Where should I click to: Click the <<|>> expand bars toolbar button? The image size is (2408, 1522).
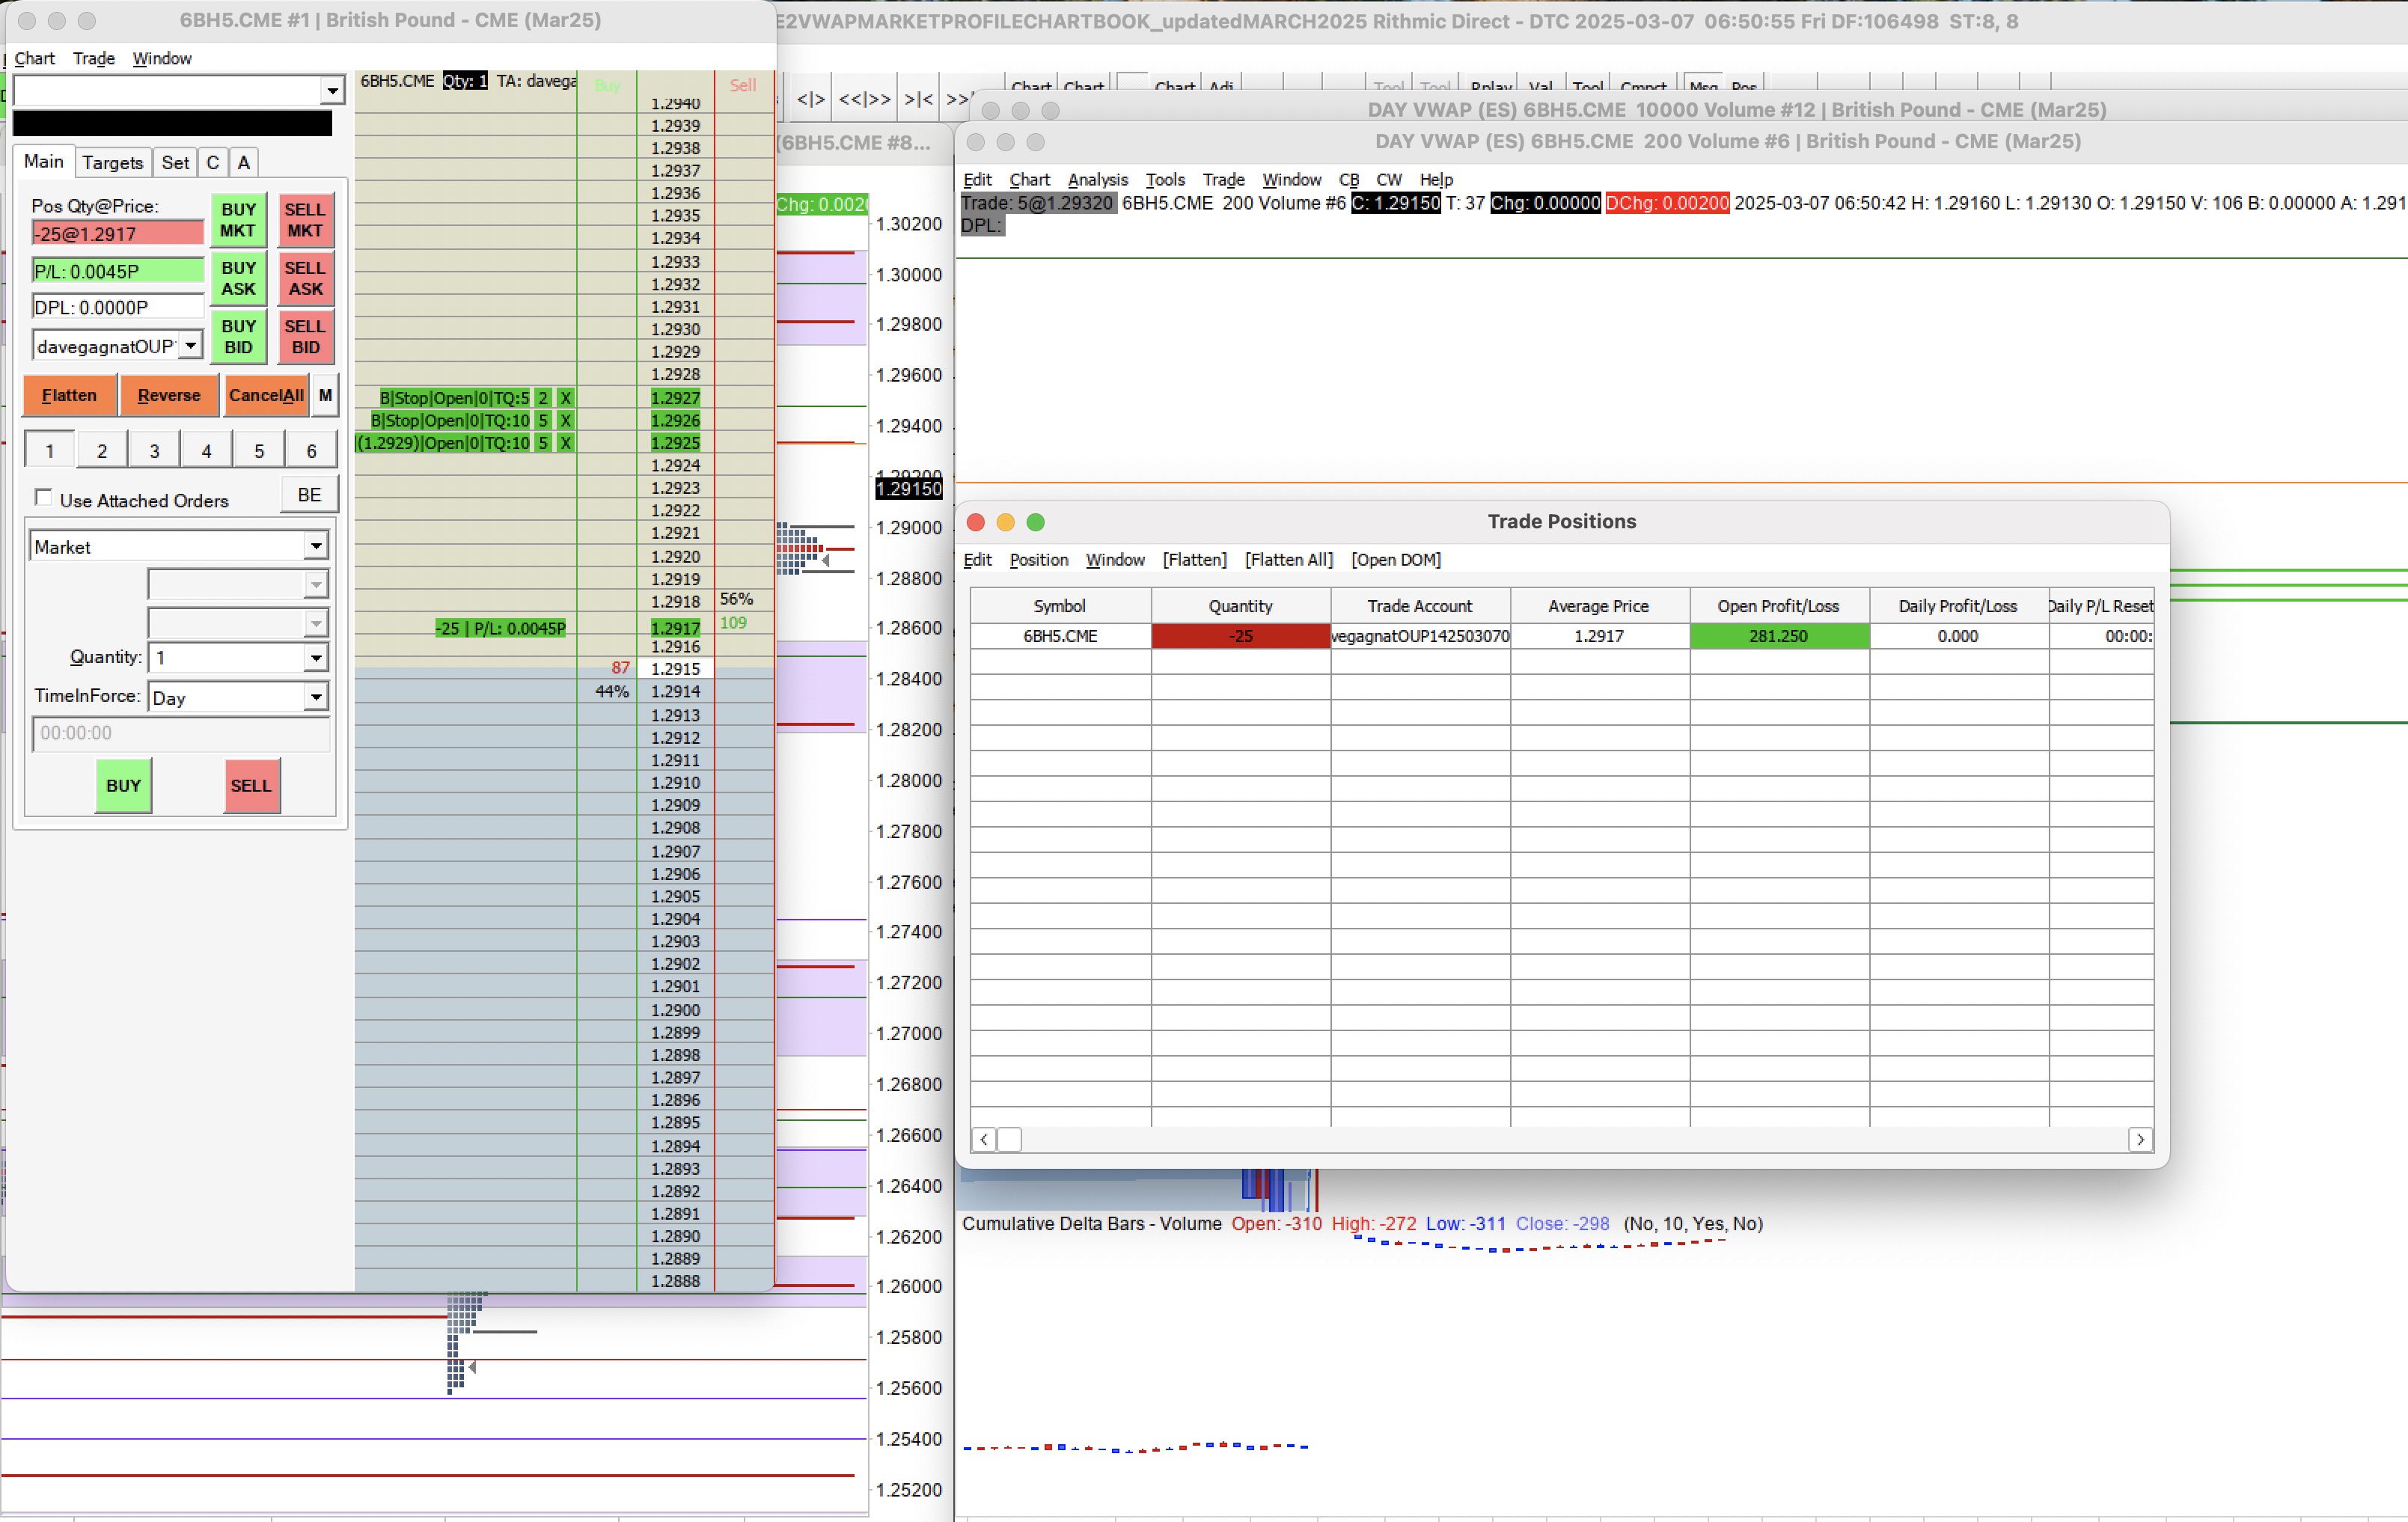coord(864,99)
